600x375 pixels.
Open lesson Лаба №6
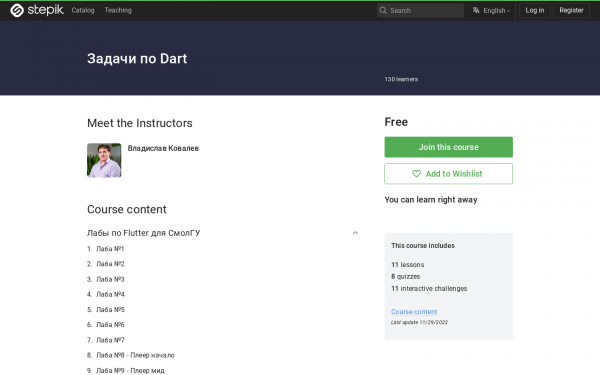[110, 324]
